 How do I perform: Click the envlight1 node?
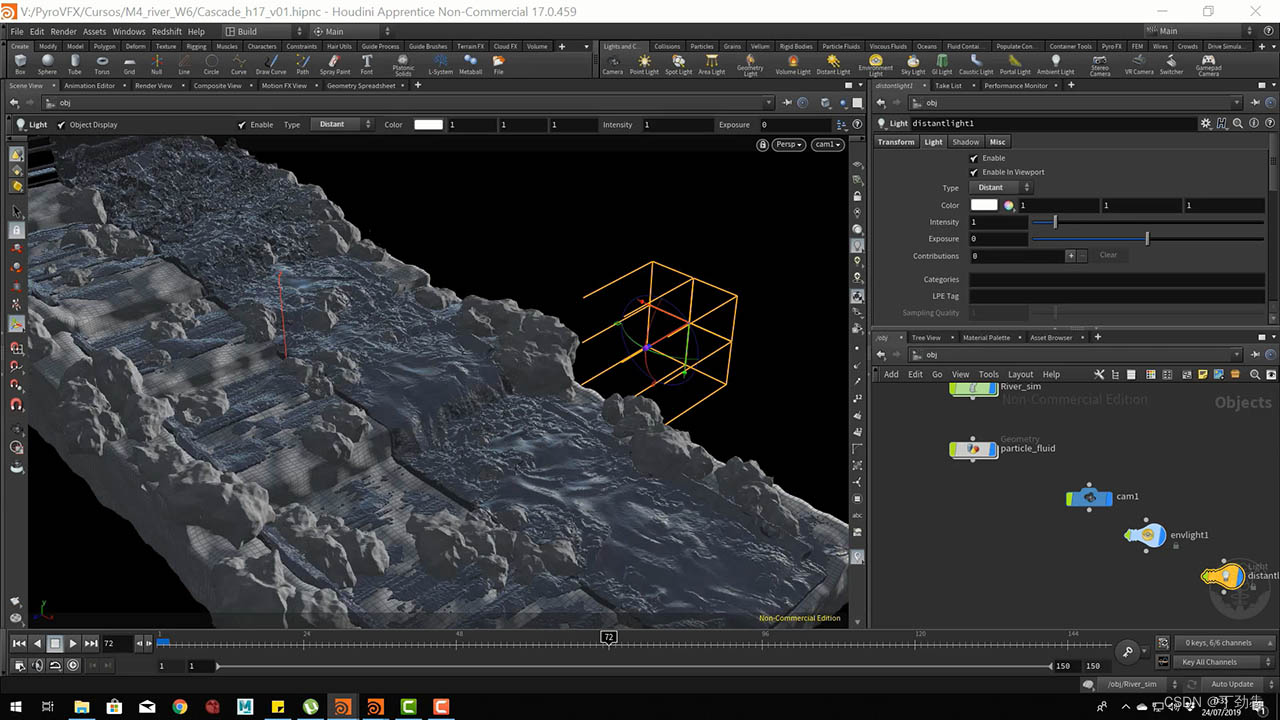pyautogui.click(x=1147, y=536)
